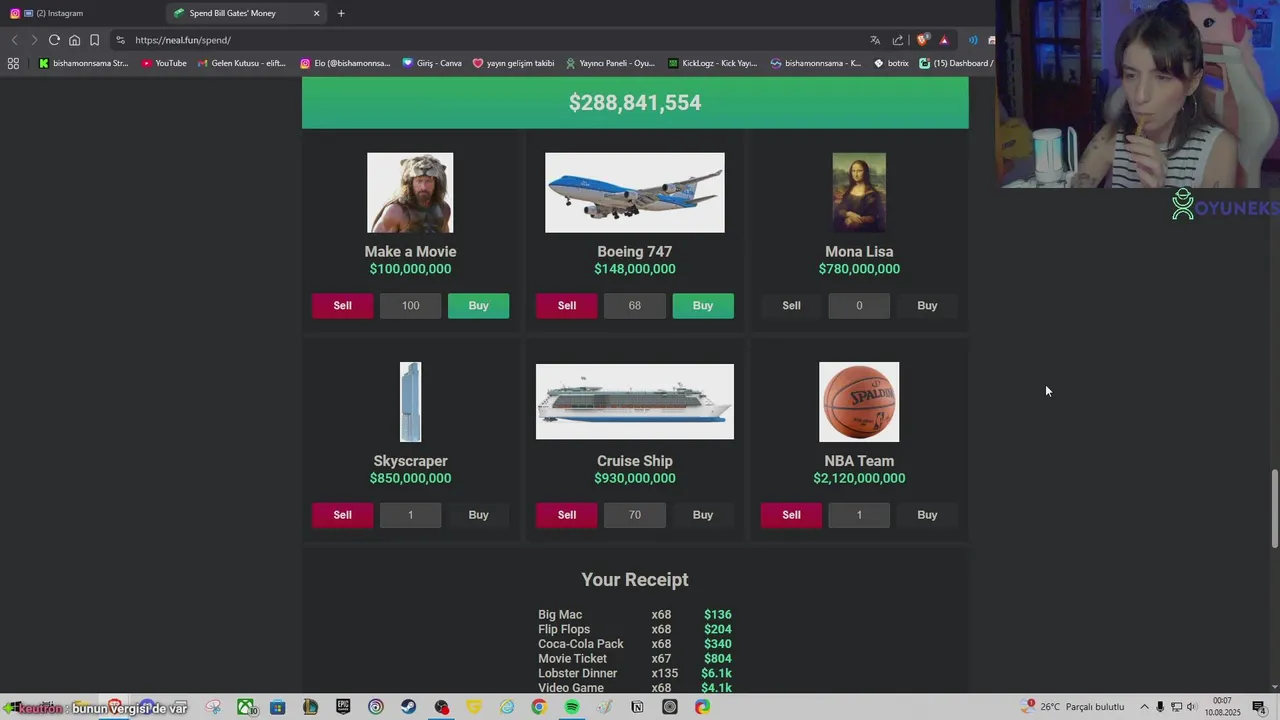
Task: Click the translate page icon
Action: click(875, 40)
